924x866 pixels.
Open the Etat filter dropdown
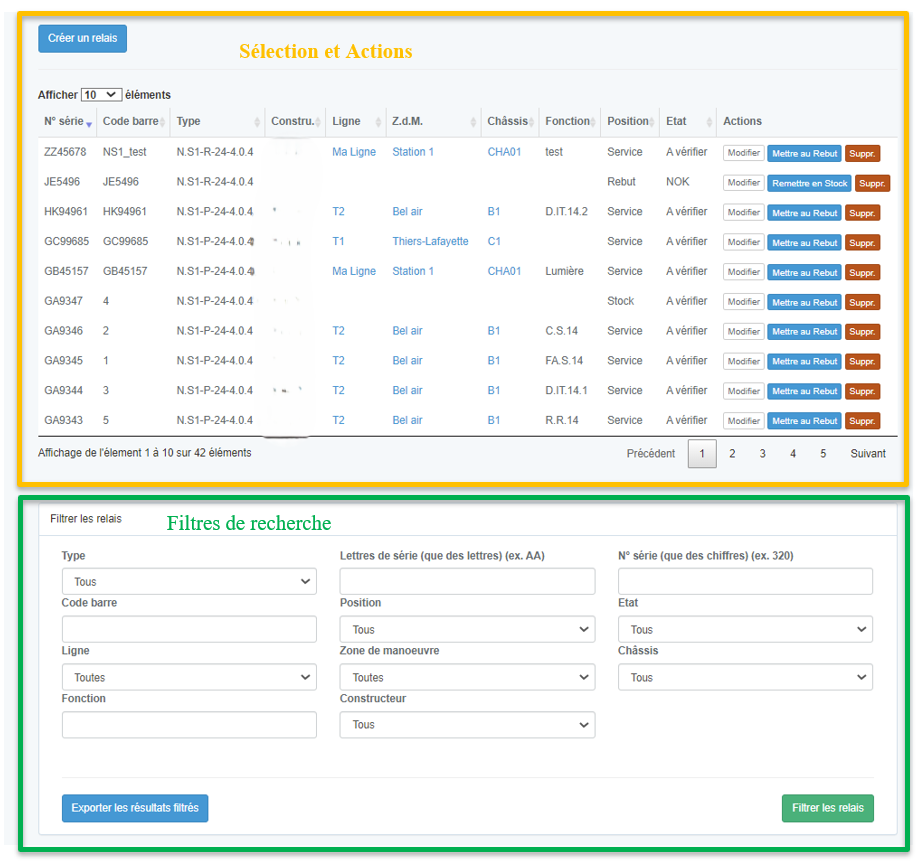744,629
